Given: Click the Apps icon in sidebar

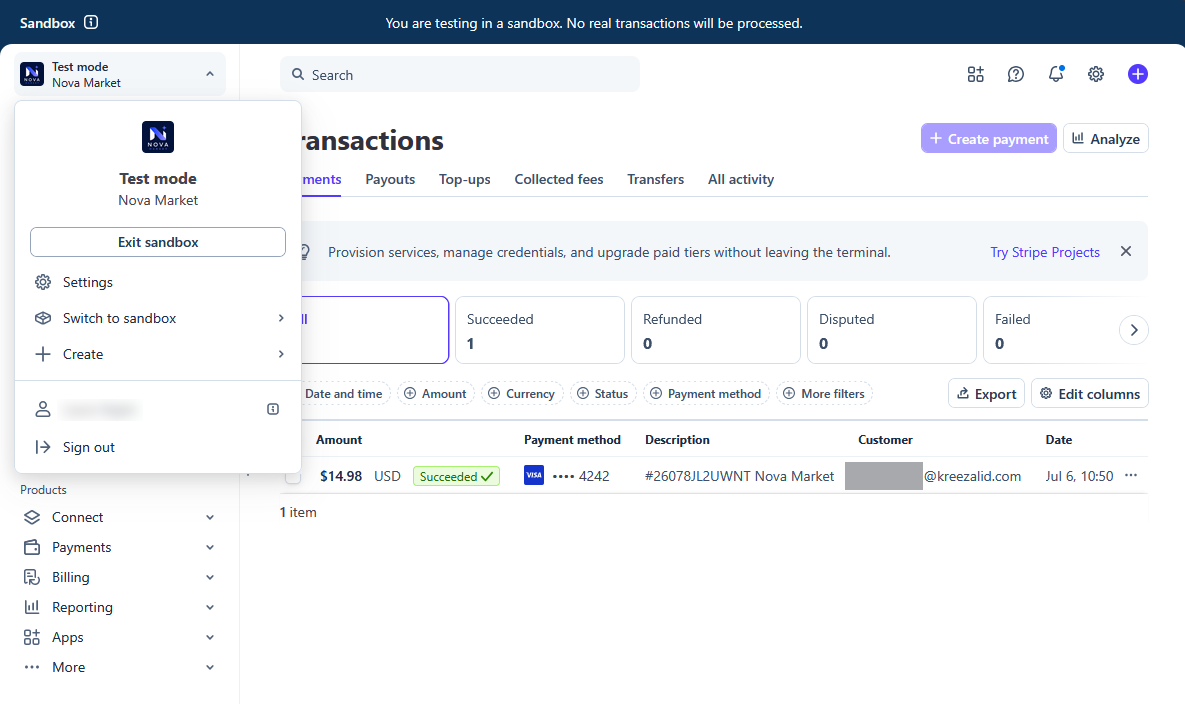Looking at the screenshot, I should pyautogui.click(x=32, y=638).
